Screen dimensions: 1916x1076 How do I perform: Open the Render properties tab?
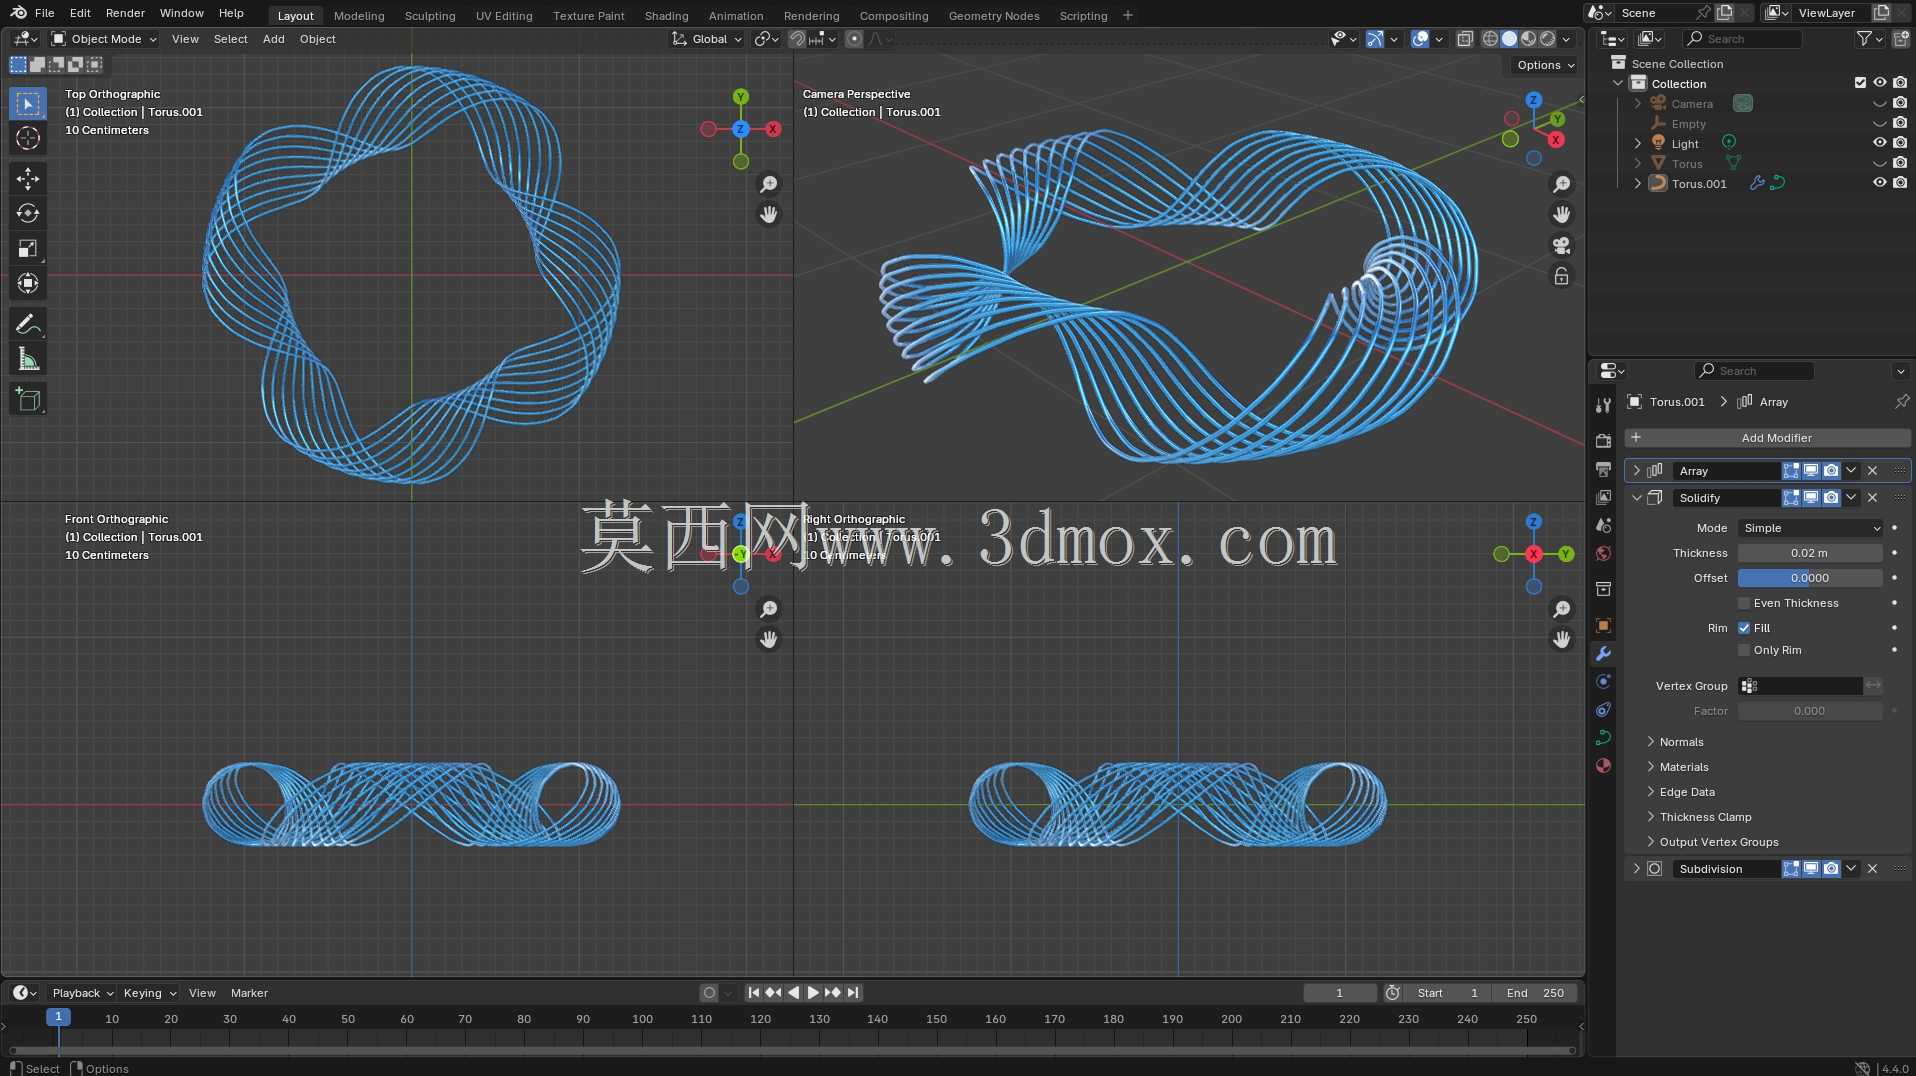[1603, 441]
